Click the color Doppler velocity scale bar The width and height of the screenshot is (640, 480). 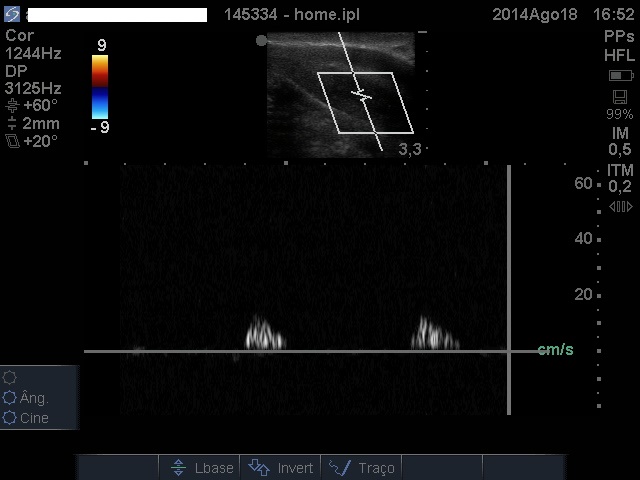pyautogui.click(x=100, y=87)
